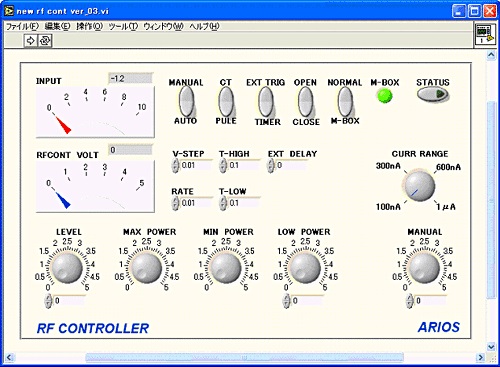Click the 600nA label on CURR RANGE

[x=448, y=167]
